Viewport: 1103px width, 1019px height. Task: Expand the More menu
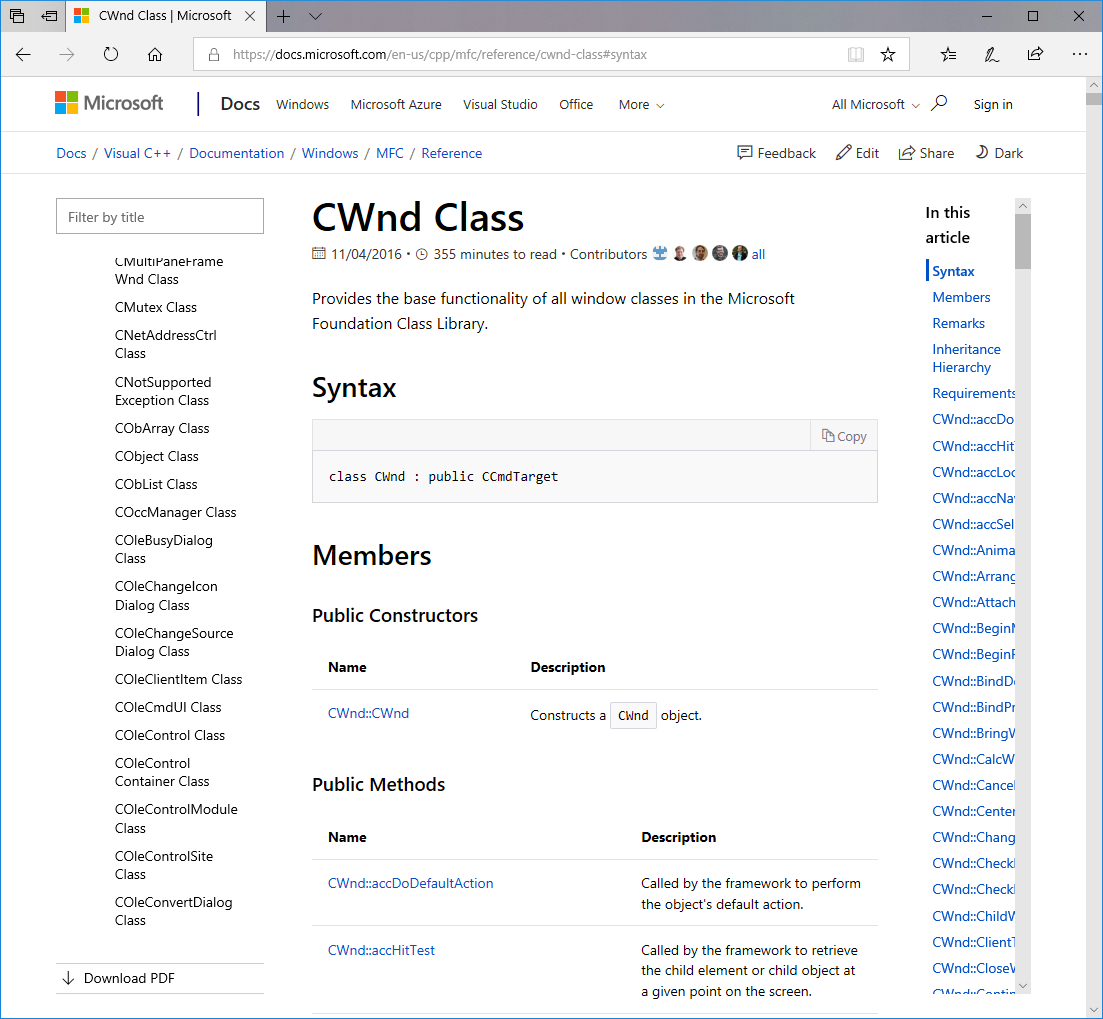(x=641, y=104)
